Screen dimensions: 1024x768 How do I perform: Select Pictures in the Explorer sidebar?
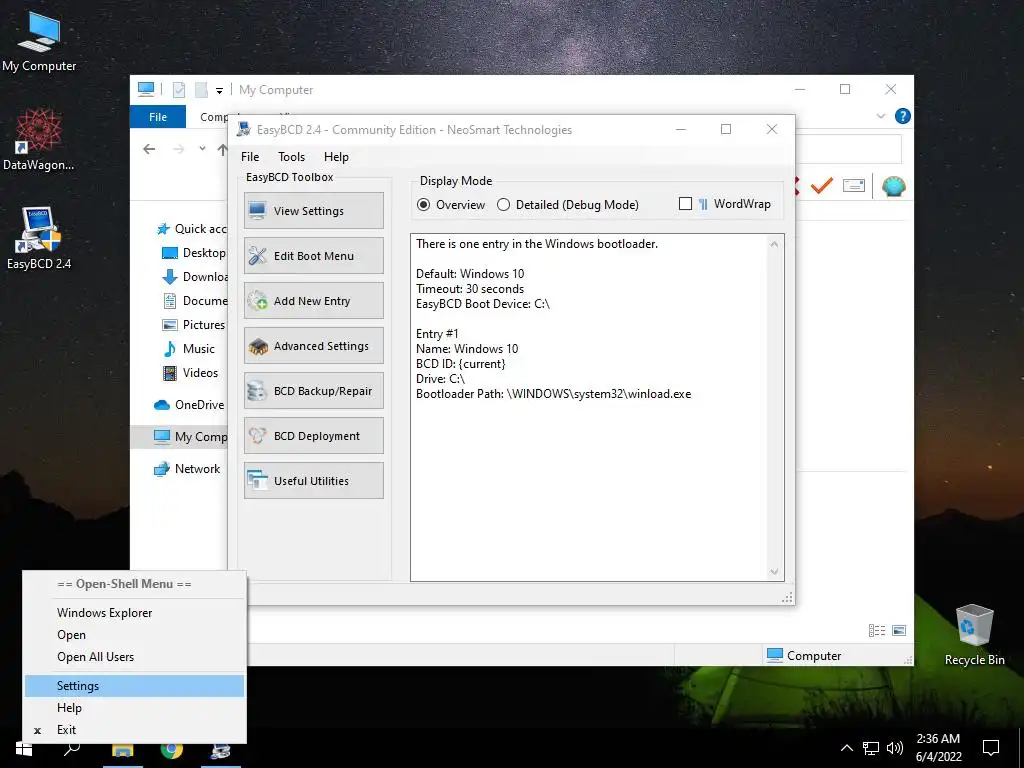click(193, 325)
